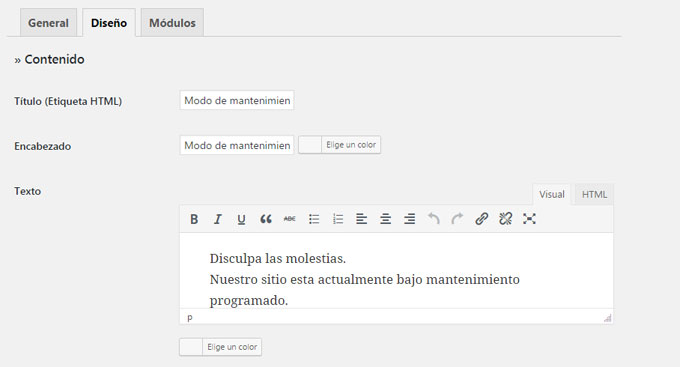680x367 pixels.
Task: Toggle Underline formatting button
Action: [x=242, y=219]
